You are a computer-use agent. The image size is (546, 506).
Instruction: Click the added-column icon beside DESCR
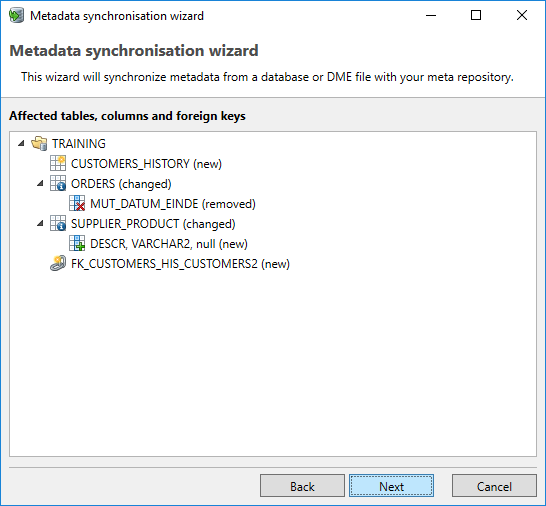point(77,243)
